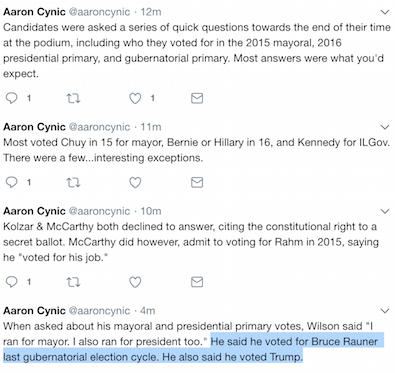The height and width of the screenshot is (373, 395).
Task: Open options chevron on the 4m Wilson tweet
Action: tap(385, 311)
